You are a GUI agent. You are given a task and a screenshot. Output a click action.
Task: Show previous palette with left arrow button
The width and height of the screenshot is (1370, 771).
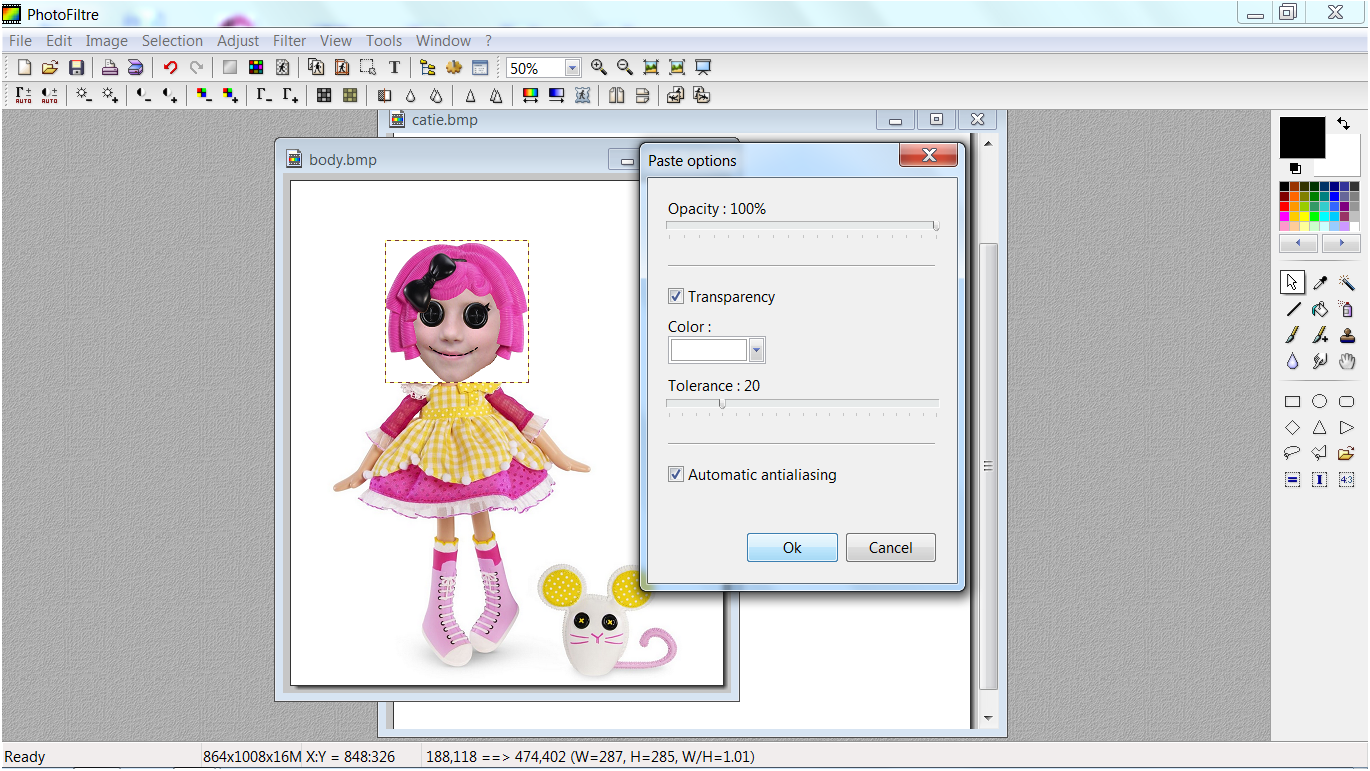tap(1298, 243)
